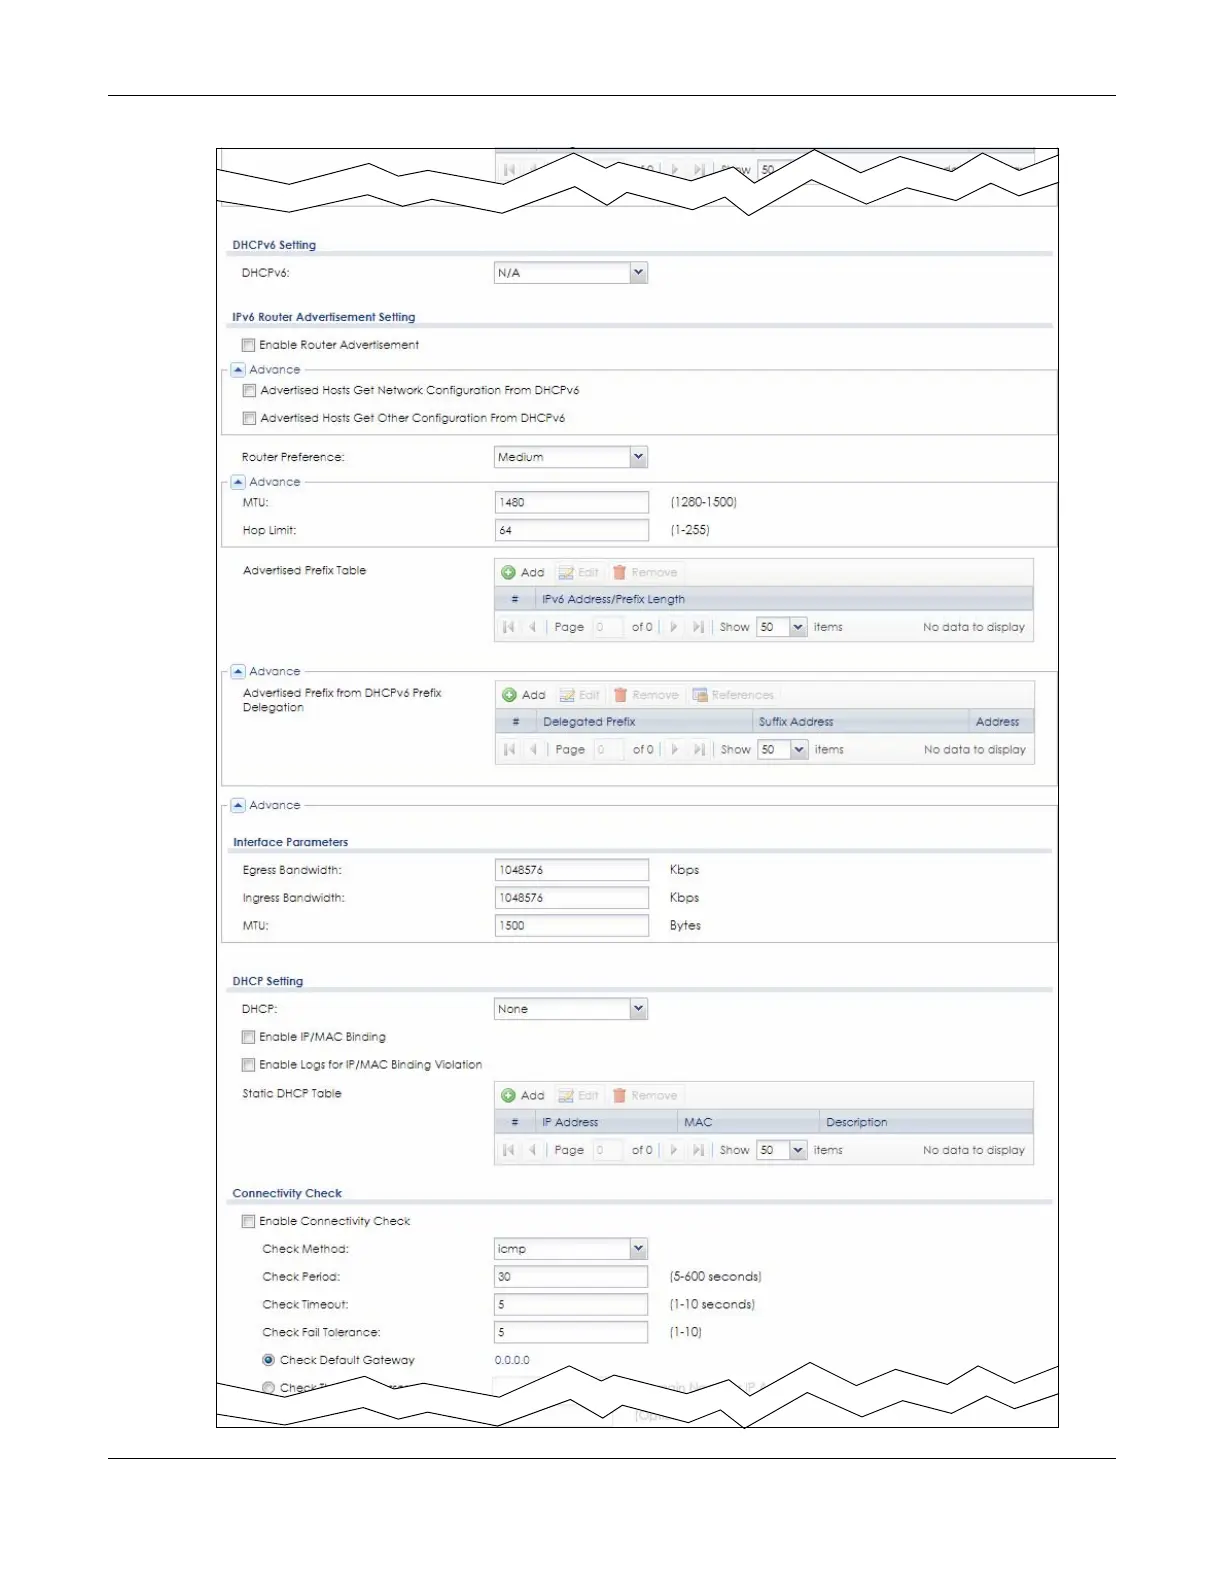This screenshot has width=1224, height=1584.
Task: Remove entry from Advertised Prefix Table
Action: coord(645,572)
